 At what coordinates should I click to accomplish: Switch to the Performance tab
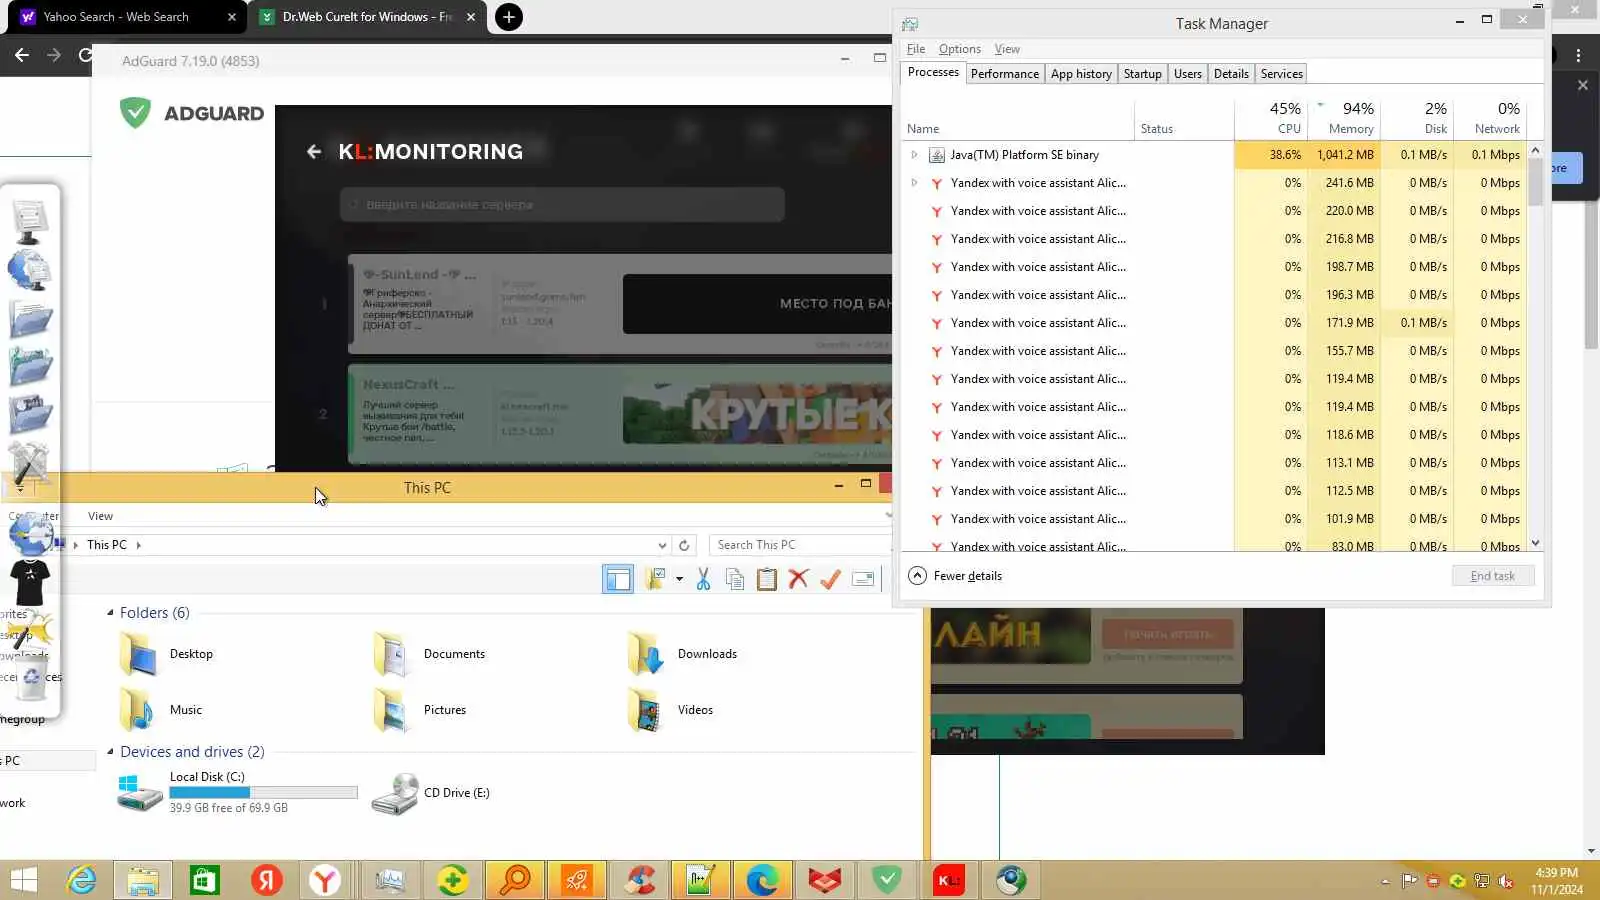point(1004,74)
